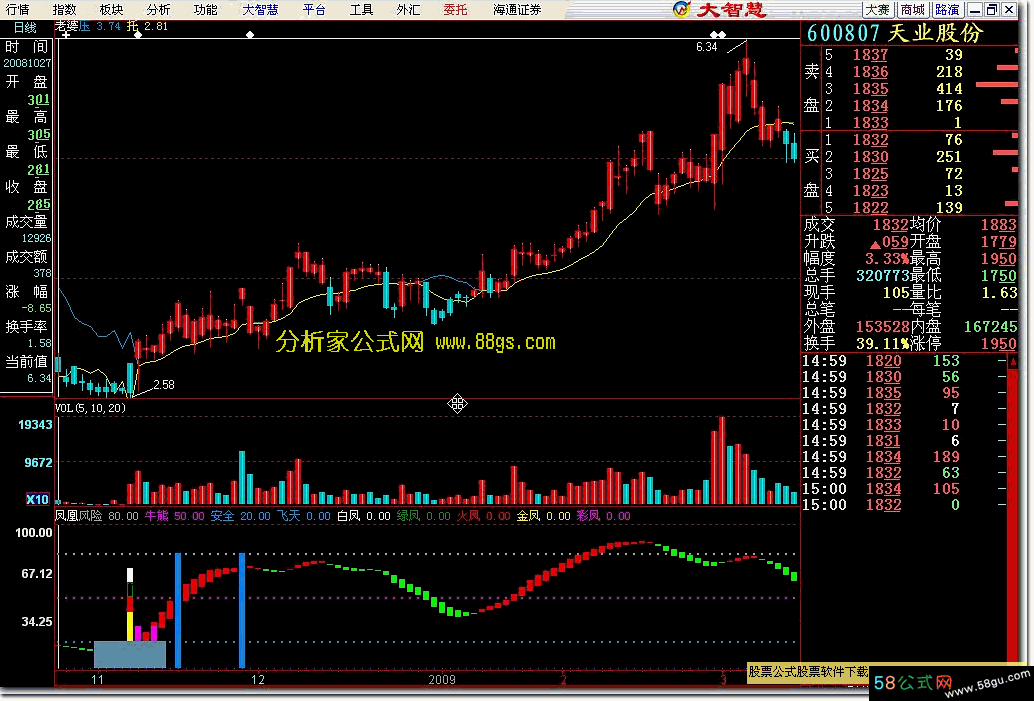Click the 彩凤 indicator label
1034x701 pixels.
(588, 516)
